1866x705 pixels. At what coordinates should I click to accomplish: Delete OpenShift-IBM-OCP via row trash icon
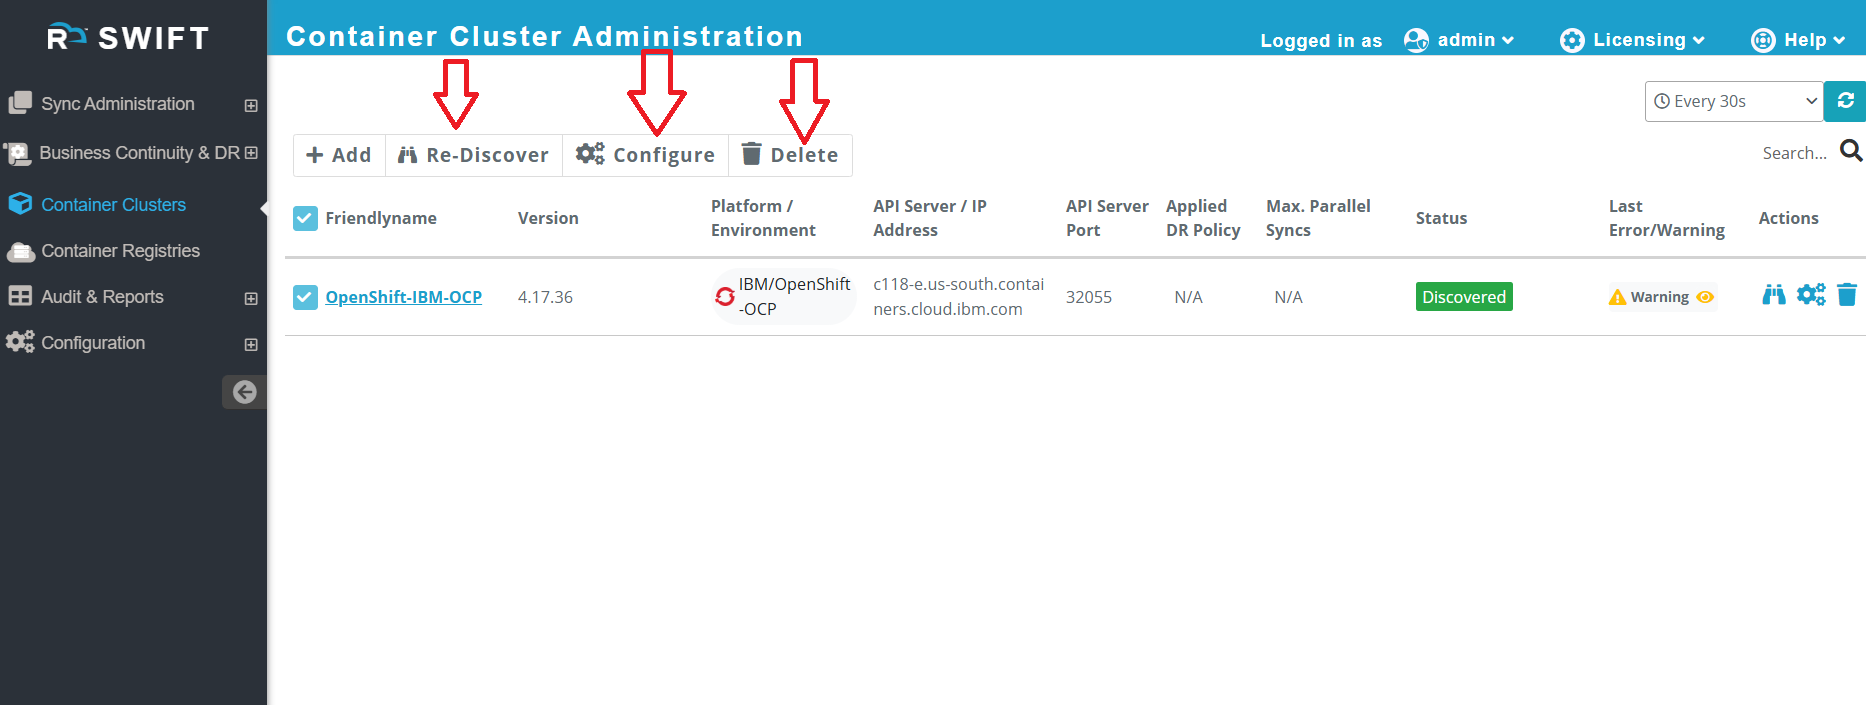point(1847,295)
